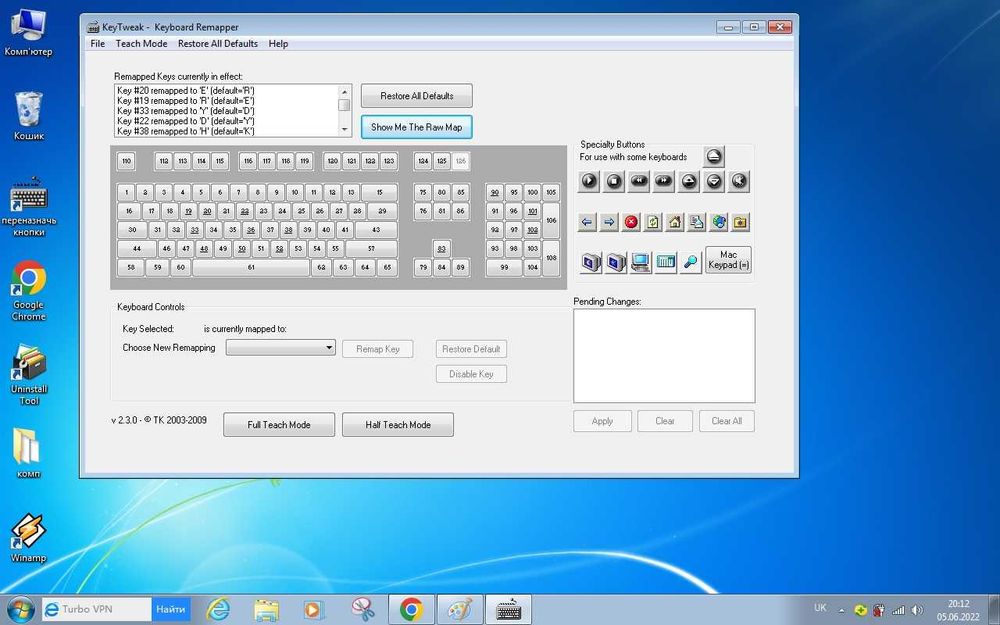Select key 83 arrow key on diagram
Viewport: 1000px width, 625px height.
click(x=441, y=249)
